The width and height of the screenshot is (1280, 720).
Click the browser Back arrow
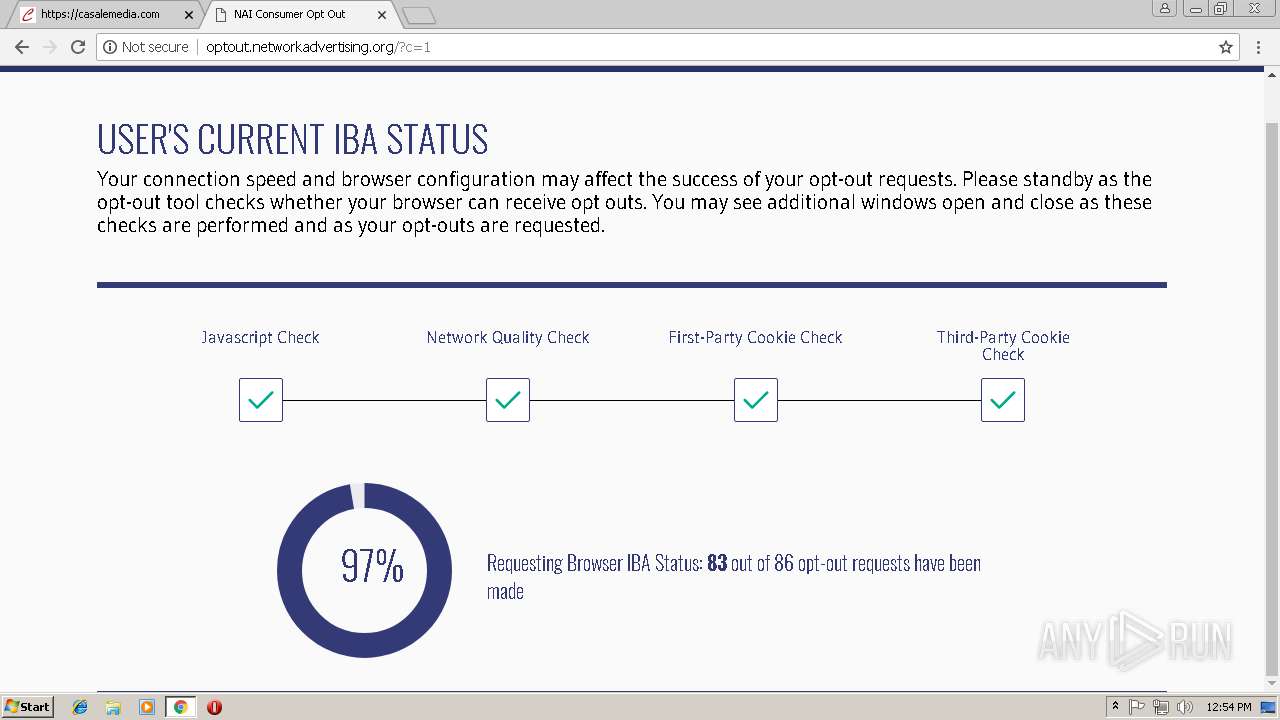[22, 47]
